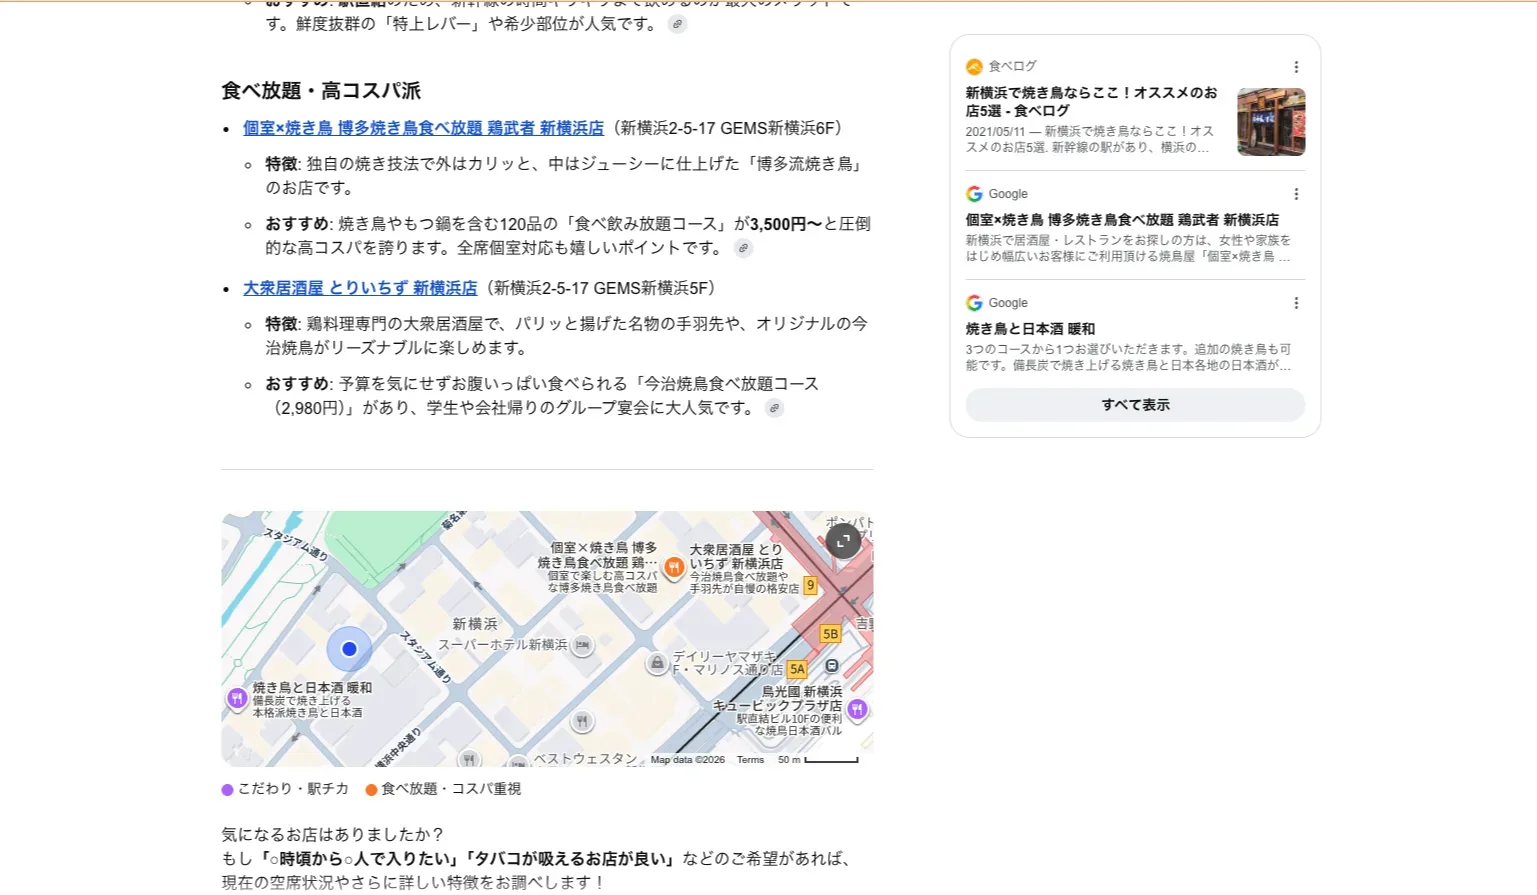Click purple pin for 鳥光國 新横浜キュービックプラザ店

pyautogui.click(x=857, y=709)
